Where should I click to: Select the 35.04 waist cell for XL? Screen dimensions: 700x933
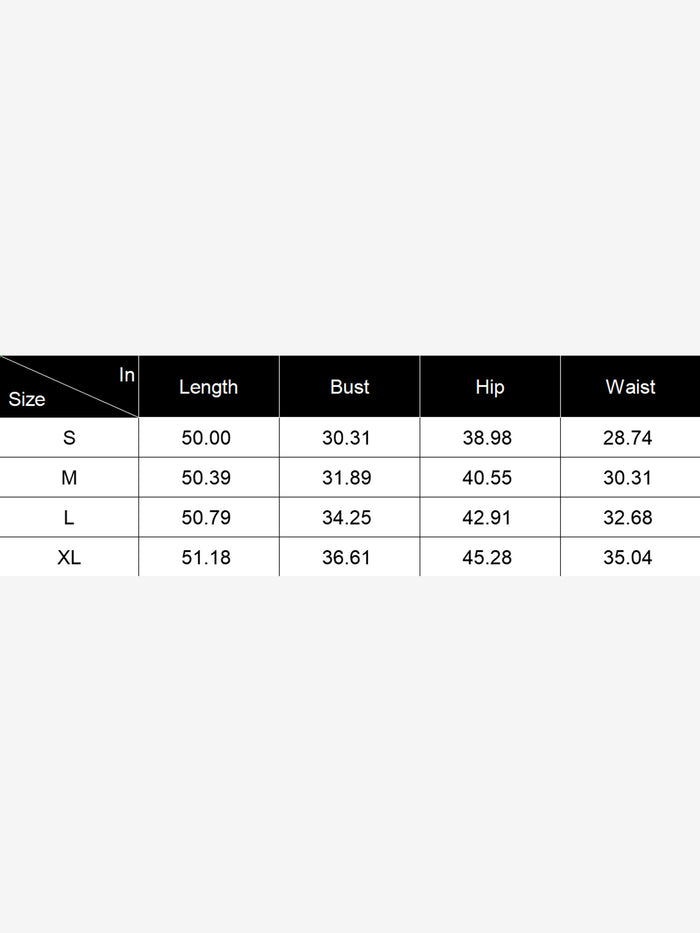point(628,557)
